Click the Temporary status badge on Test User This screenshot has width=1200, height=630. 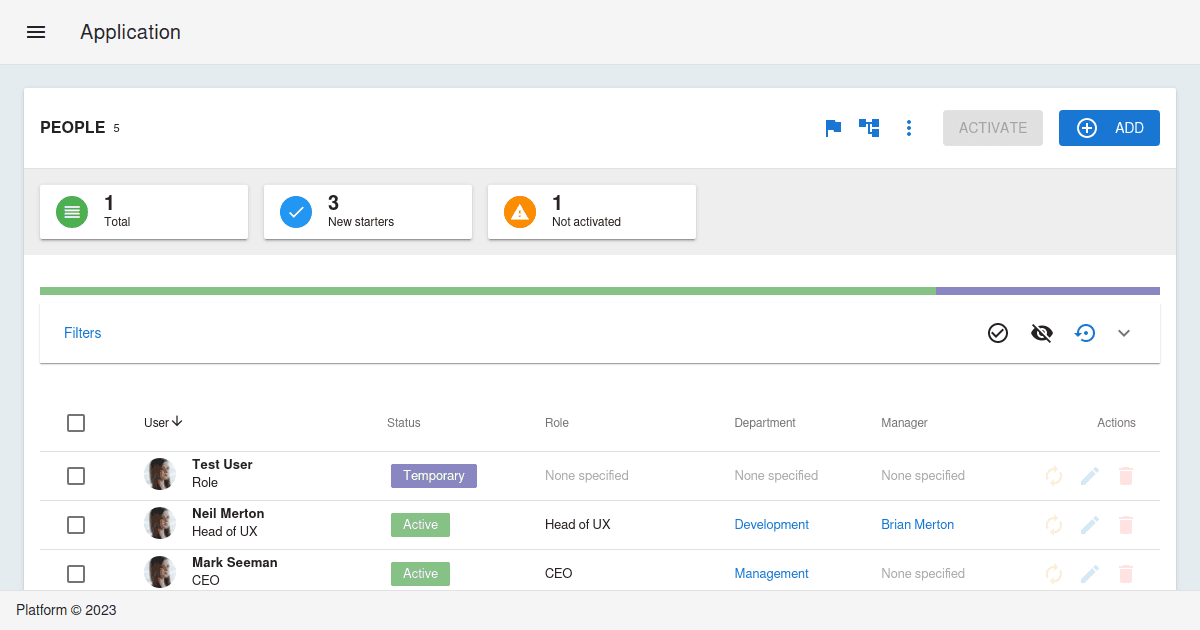(x=433, y=476)
